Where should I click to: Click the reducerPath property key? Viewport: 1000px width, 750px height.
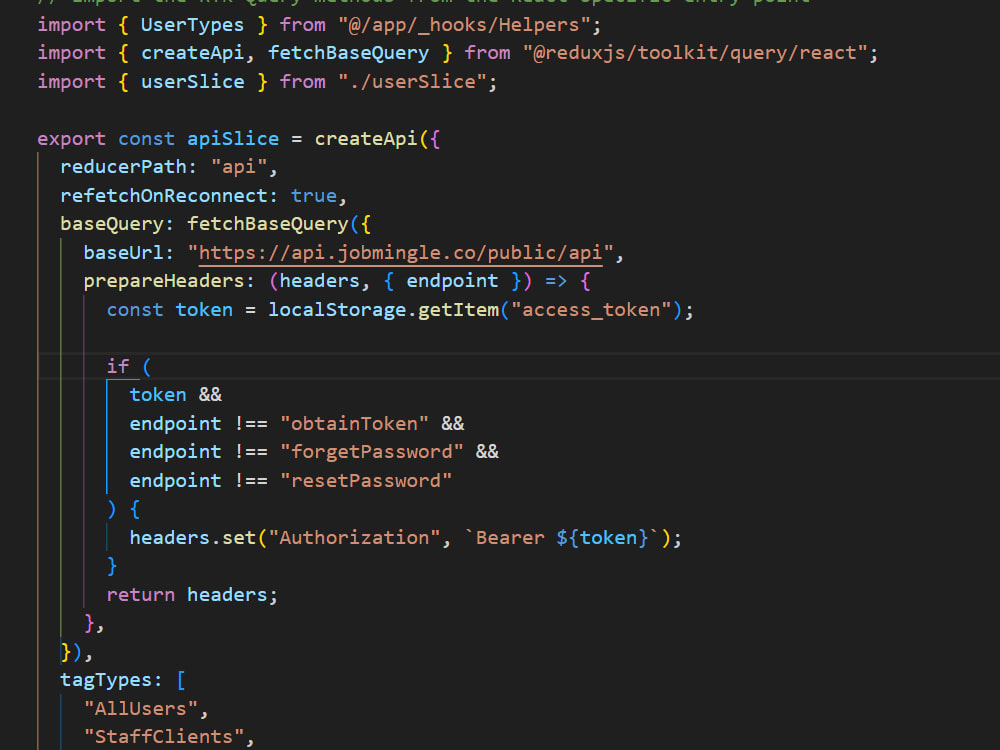pyautogui.click(x=123, y=167)
